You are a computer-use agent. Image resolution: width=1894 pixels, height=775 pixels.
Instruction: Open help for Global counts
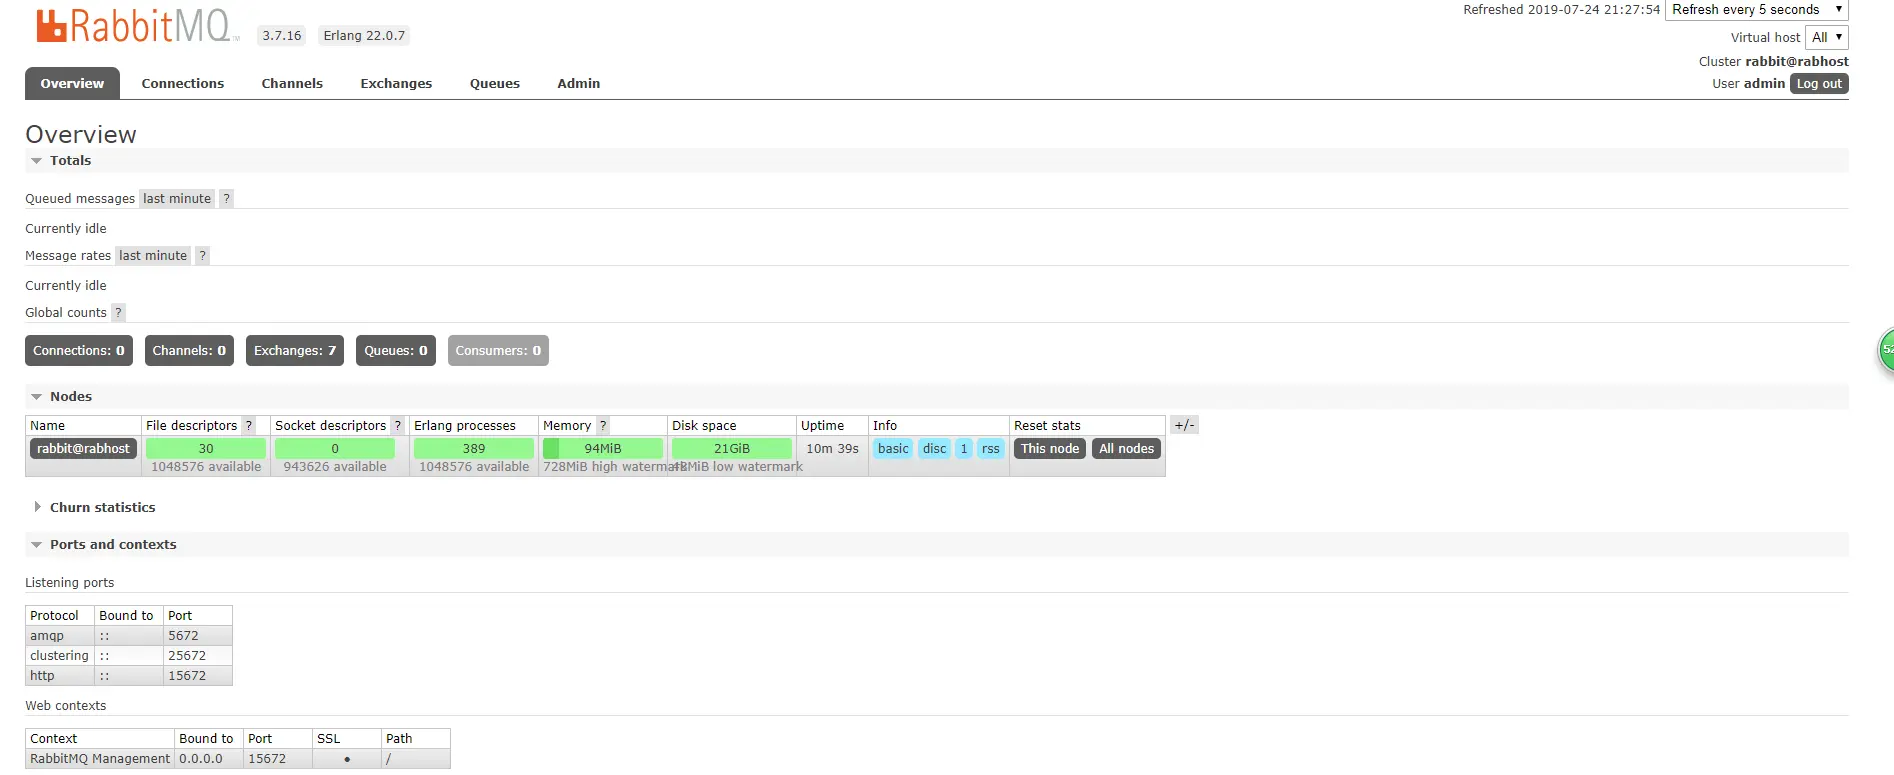tap(118, 312)
